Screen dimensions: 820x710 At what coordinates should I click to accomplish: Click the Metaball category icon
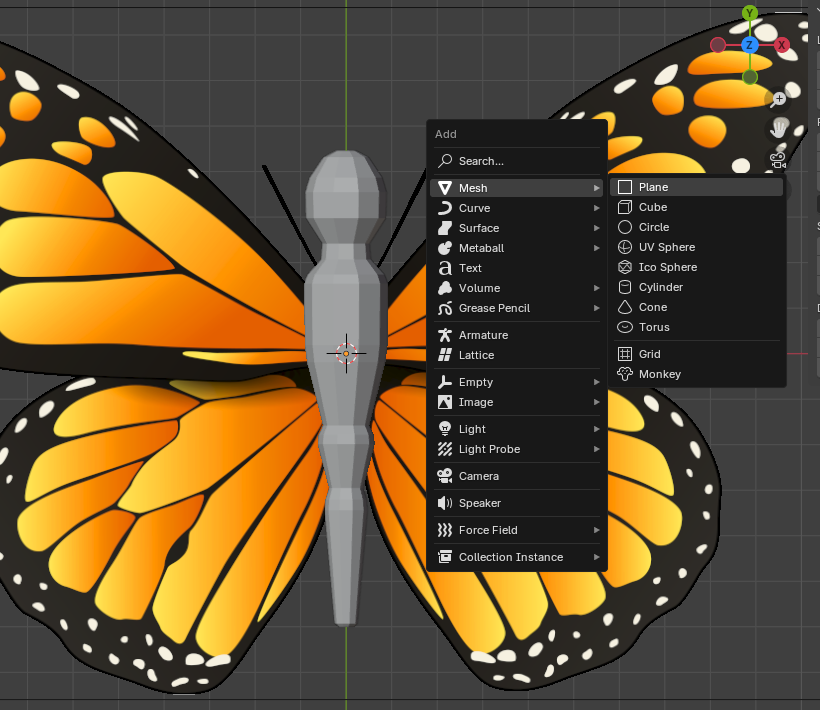(x=445, y=248)
